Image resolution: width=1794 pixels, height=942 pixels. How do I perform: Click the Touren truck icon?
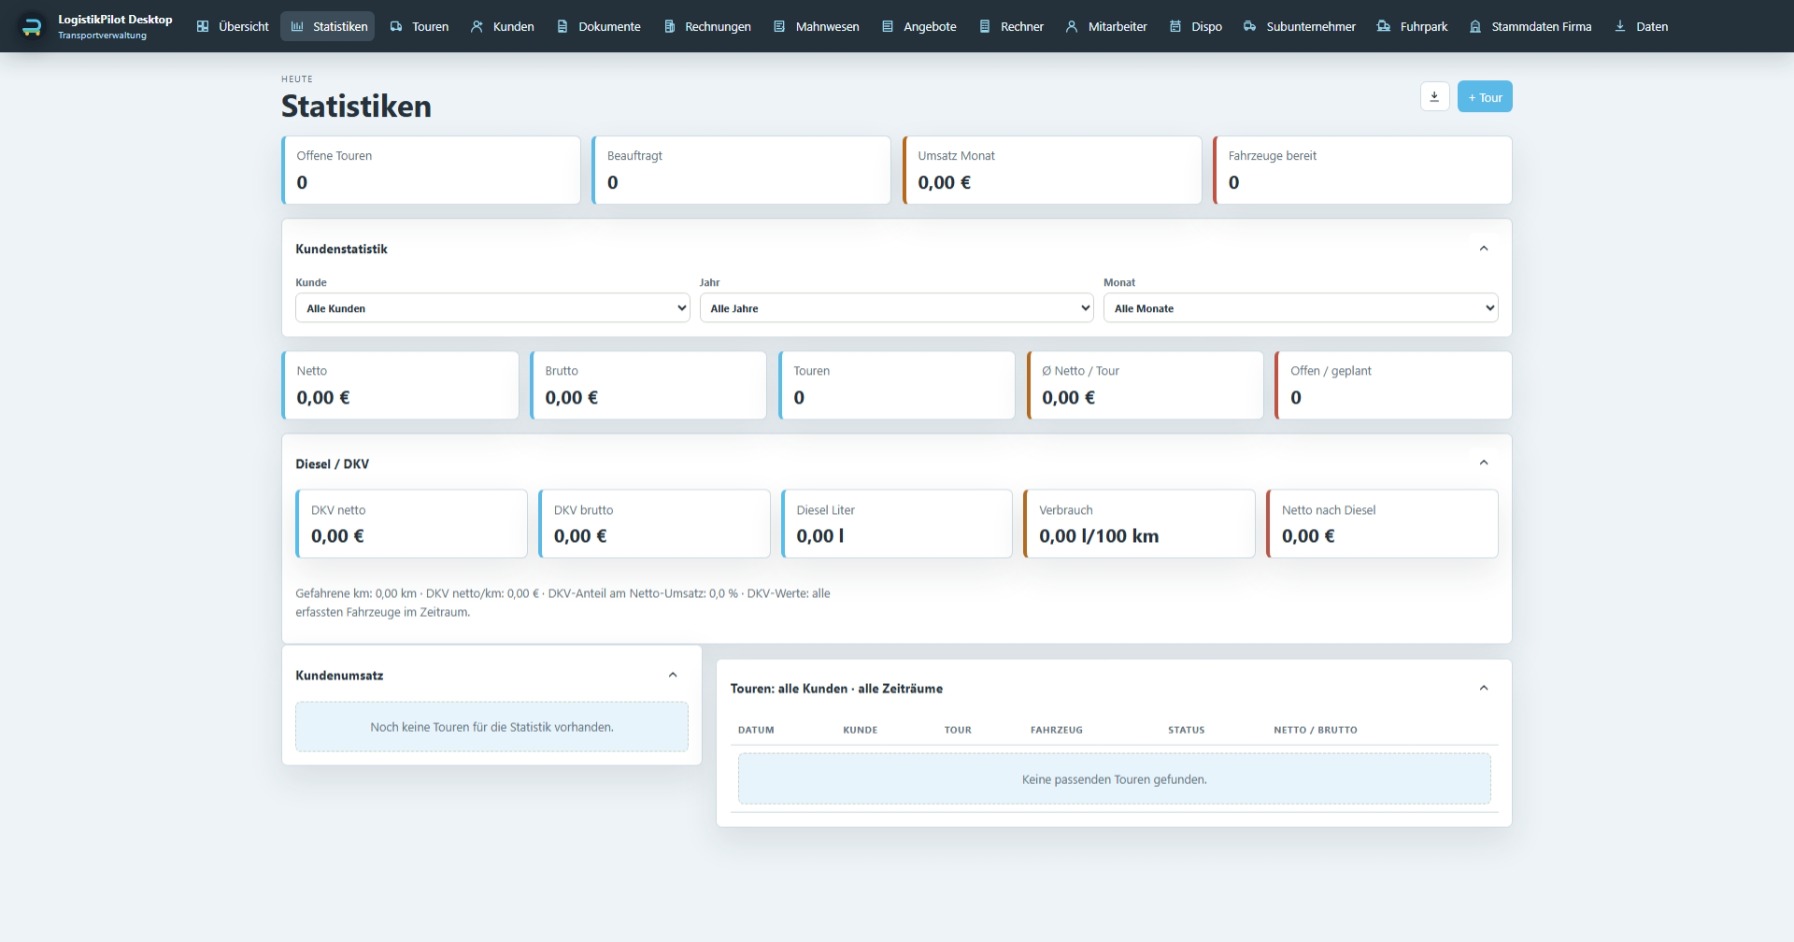(396, 26)
